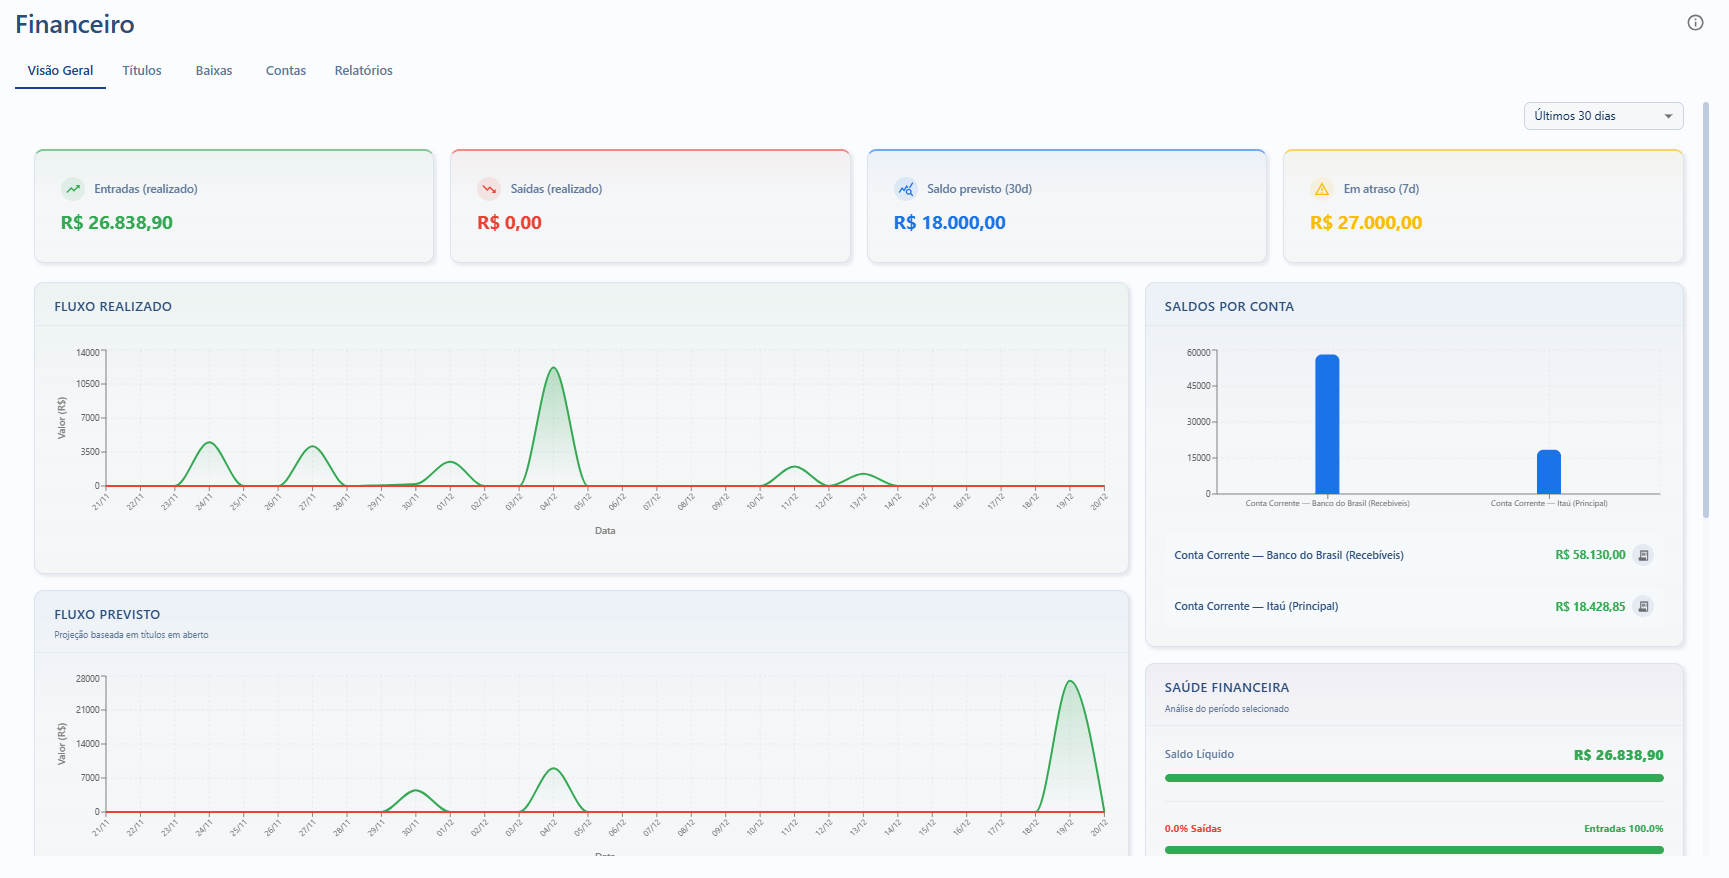
Task: Click the Saídas trending-down icon
Action: pyautogui.click(x=489, y=189)
